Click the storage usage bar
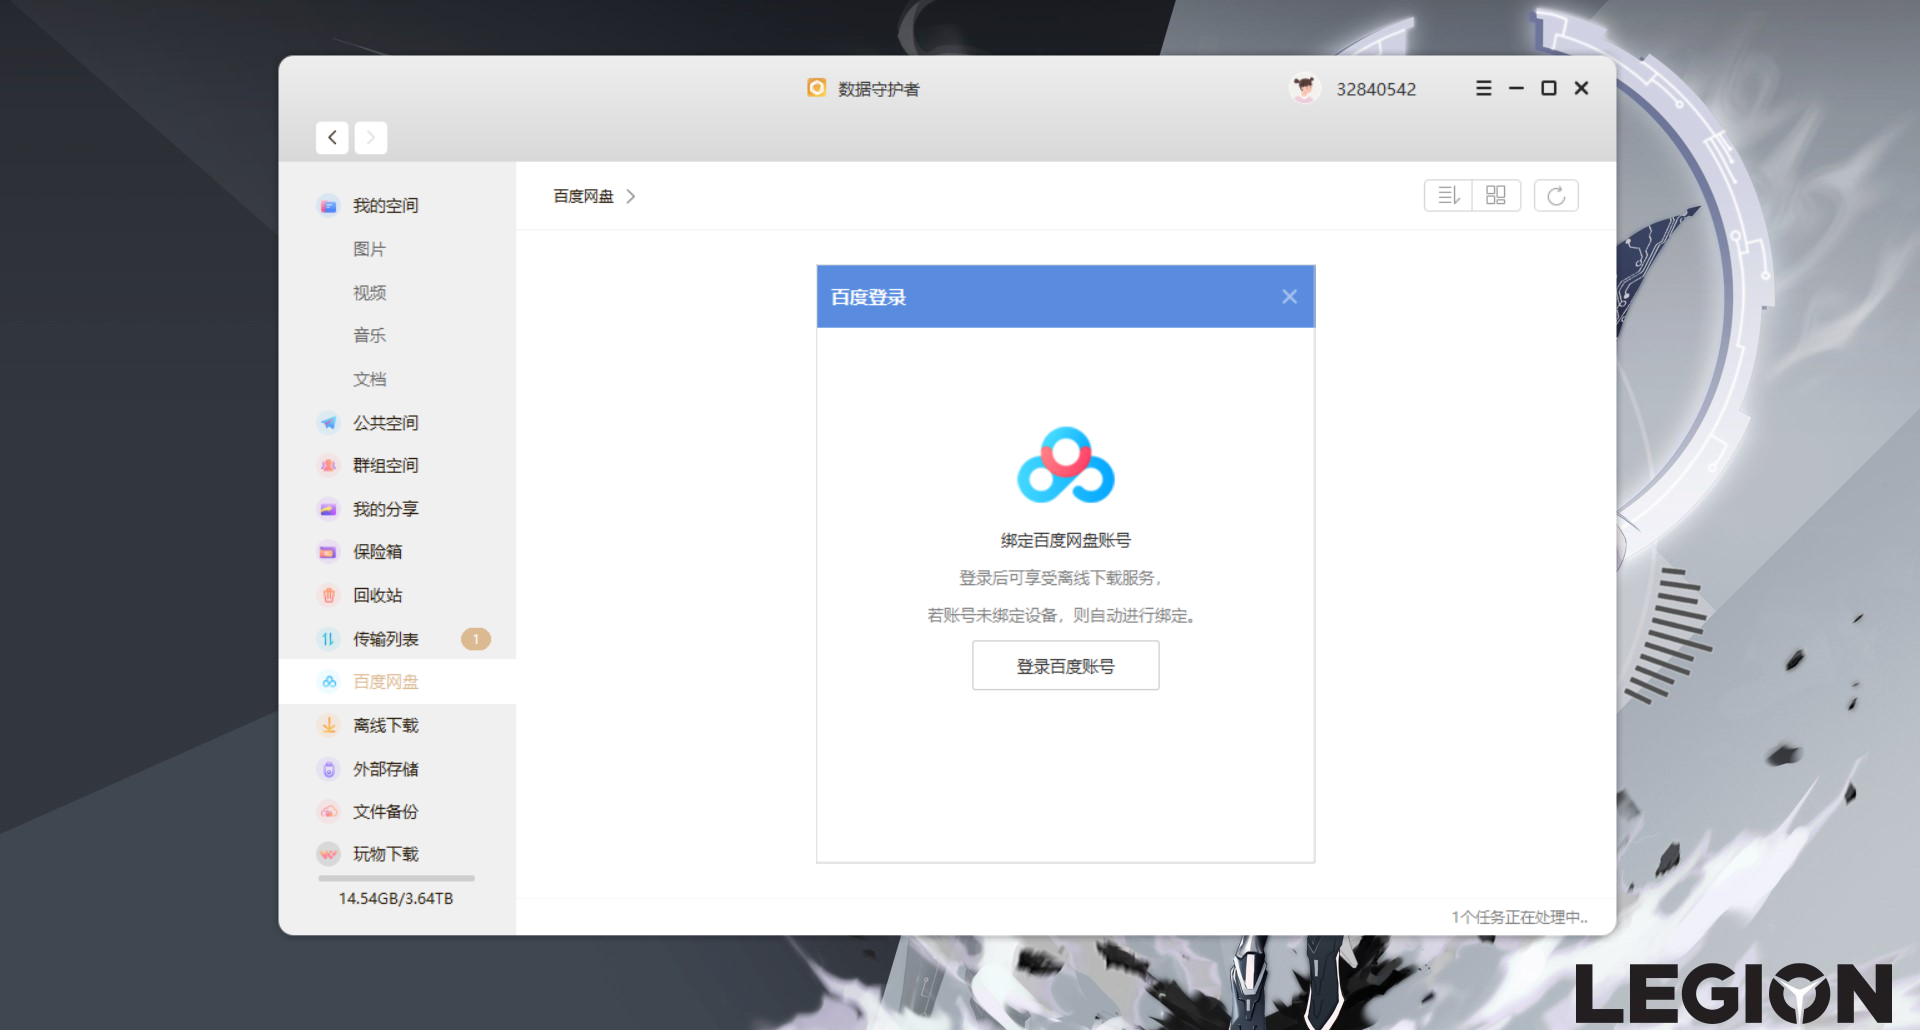The width and height of the screenshot is (1920, 1030). [396, 878]
